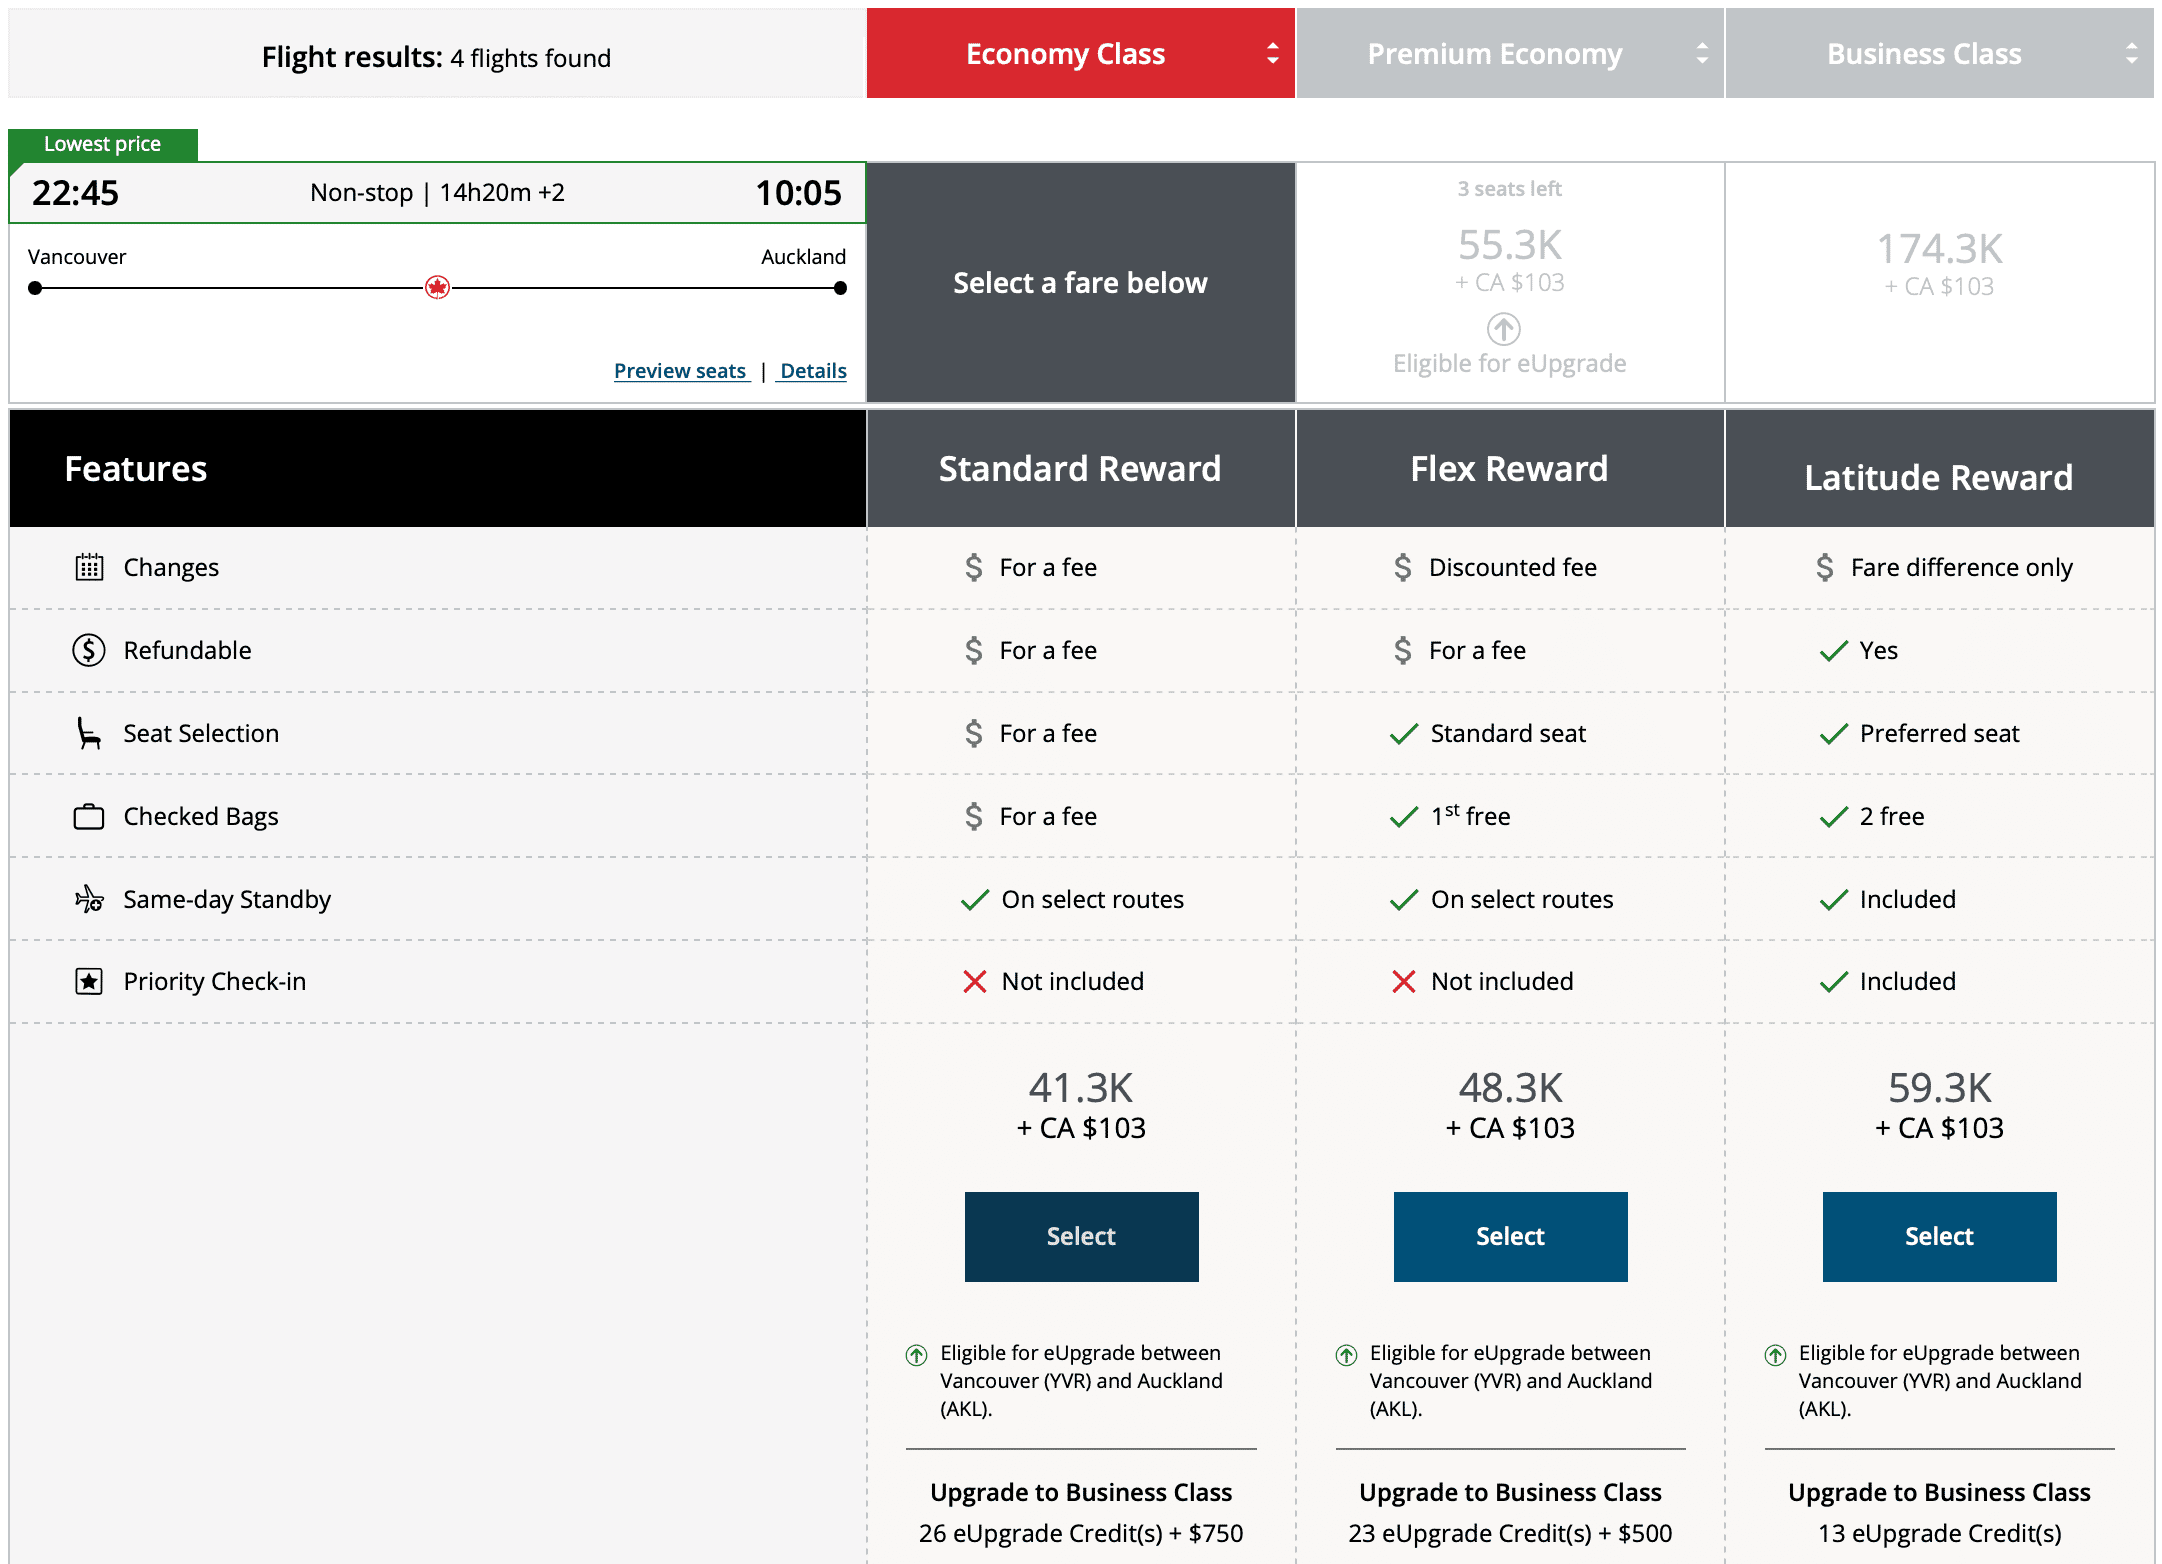
Task: Select the Flex Reward fare for 48.3K
Action: pyautogui.click(x=1510, y=1236)
